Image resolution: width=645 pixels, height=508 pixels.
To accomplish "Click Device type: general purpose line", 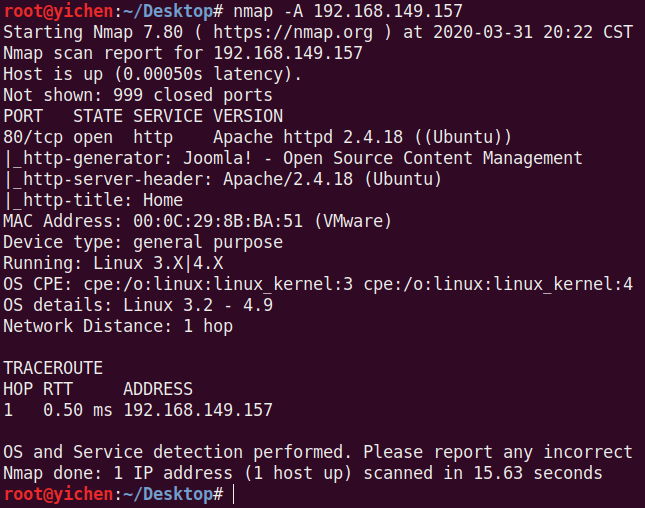I will [x=143, y=242].
